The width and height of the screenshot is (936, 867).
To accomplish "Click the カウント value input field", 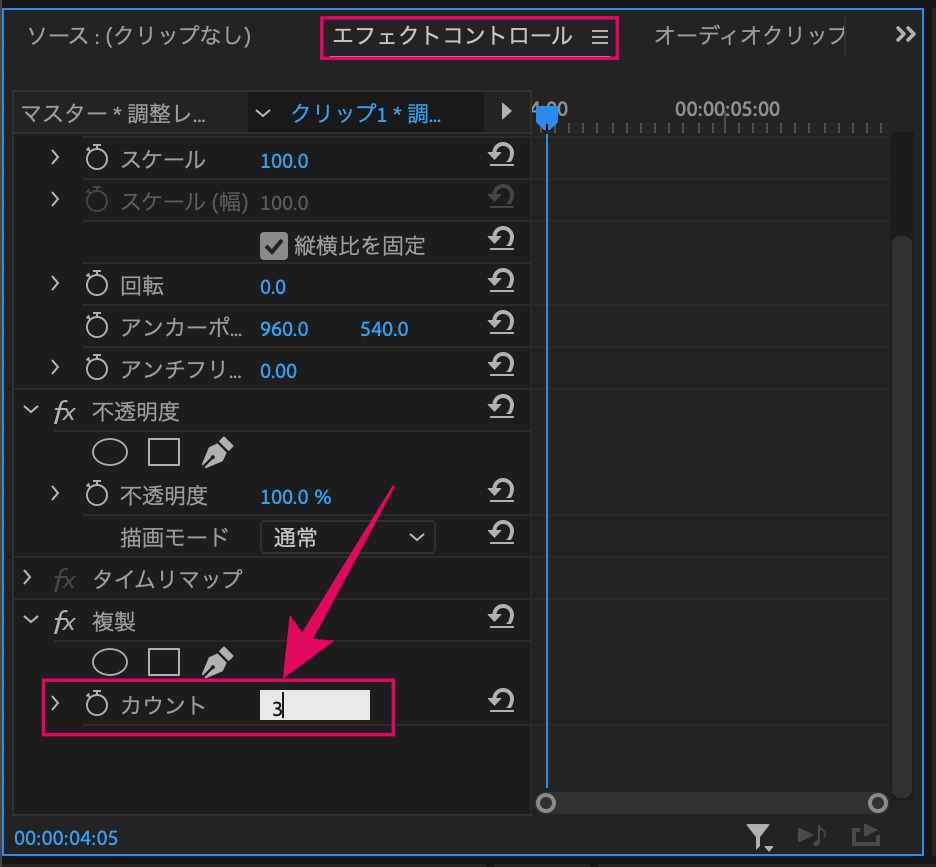I will [x=315, y=705].
